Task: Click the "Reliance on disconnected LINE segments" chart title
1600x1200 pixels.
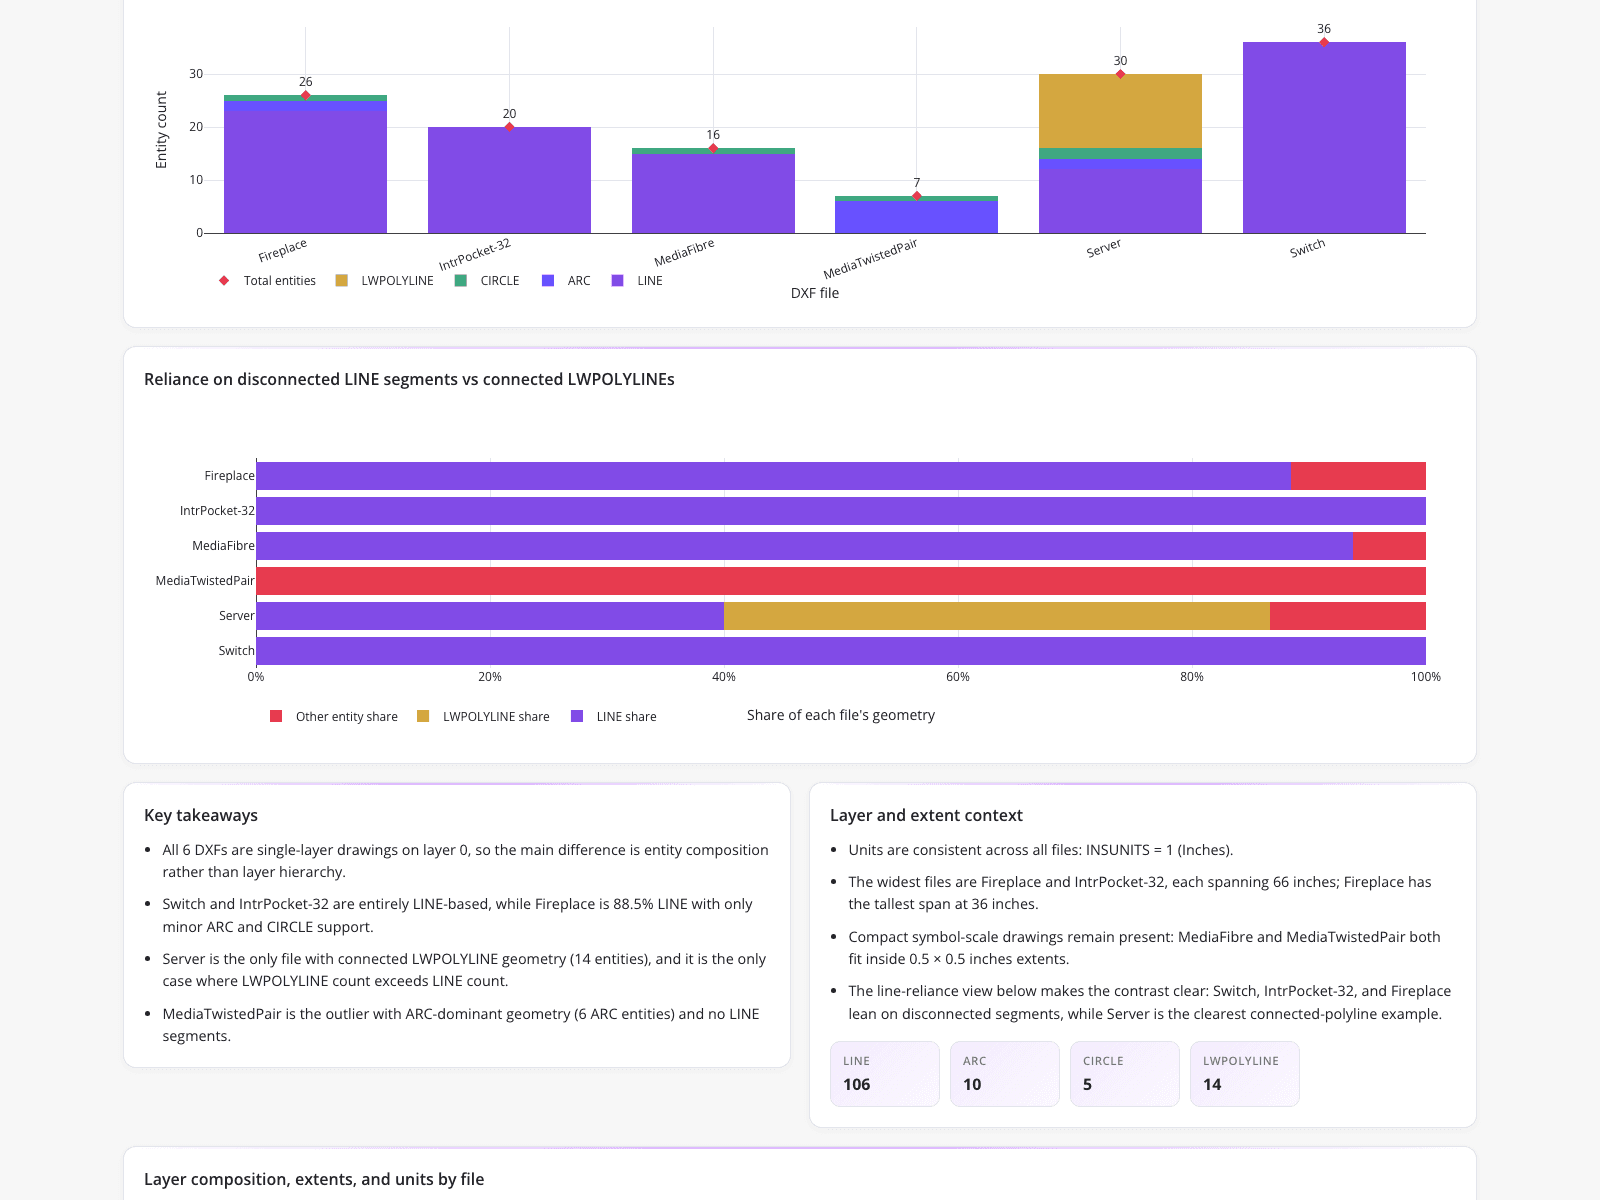Action: [409, 379]
